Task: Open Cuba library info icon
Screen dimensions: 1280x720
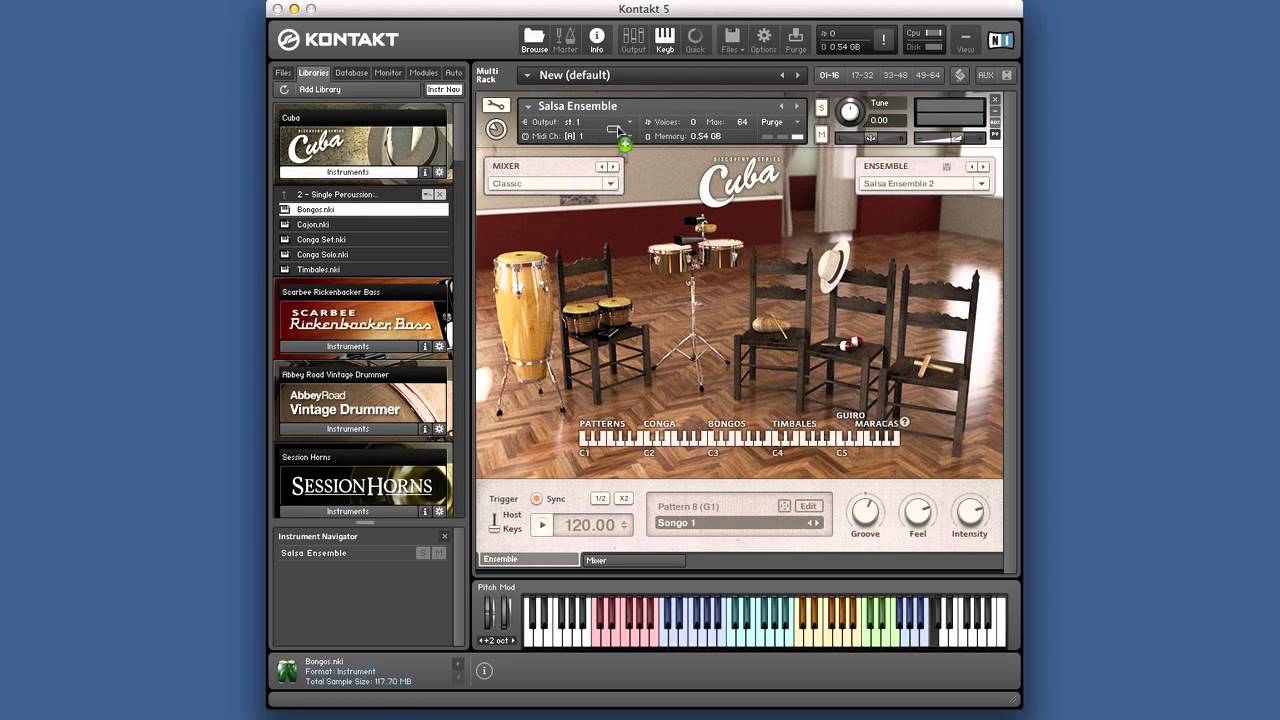Action: pos(425,172)
